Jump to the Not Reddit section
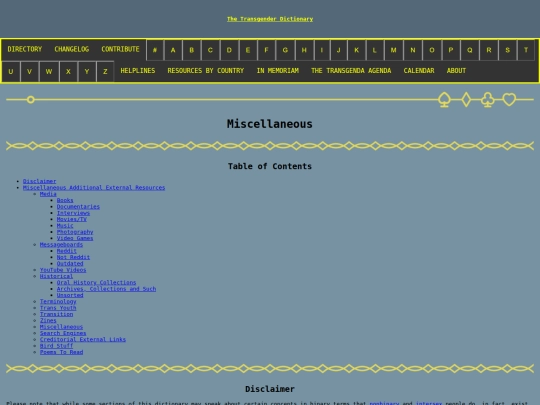This screenshot has width=540, height=405. click(x=73, y=257)
